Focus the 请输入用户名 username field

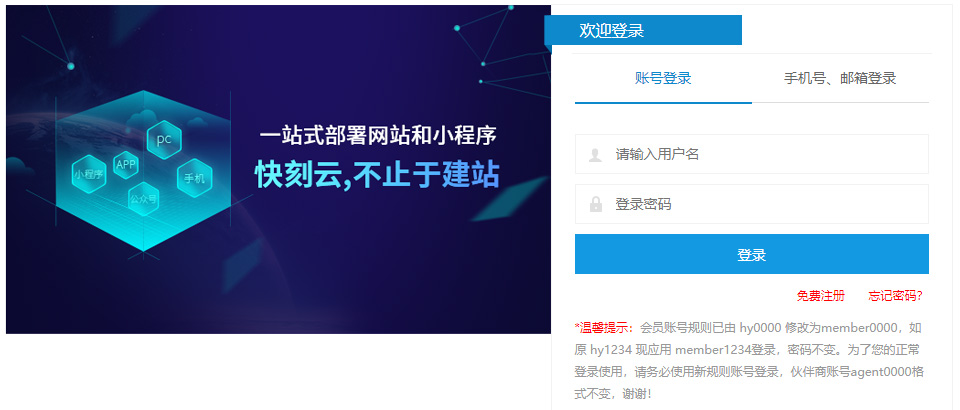pos(752,154)
